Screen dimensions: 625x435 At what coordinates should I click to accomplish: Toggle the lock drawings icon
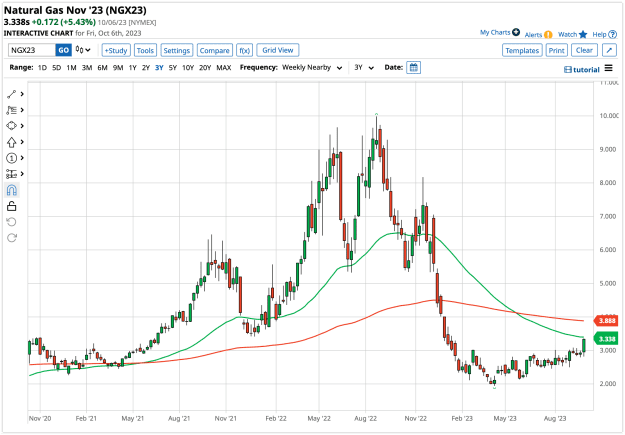[x=12, y=206]
